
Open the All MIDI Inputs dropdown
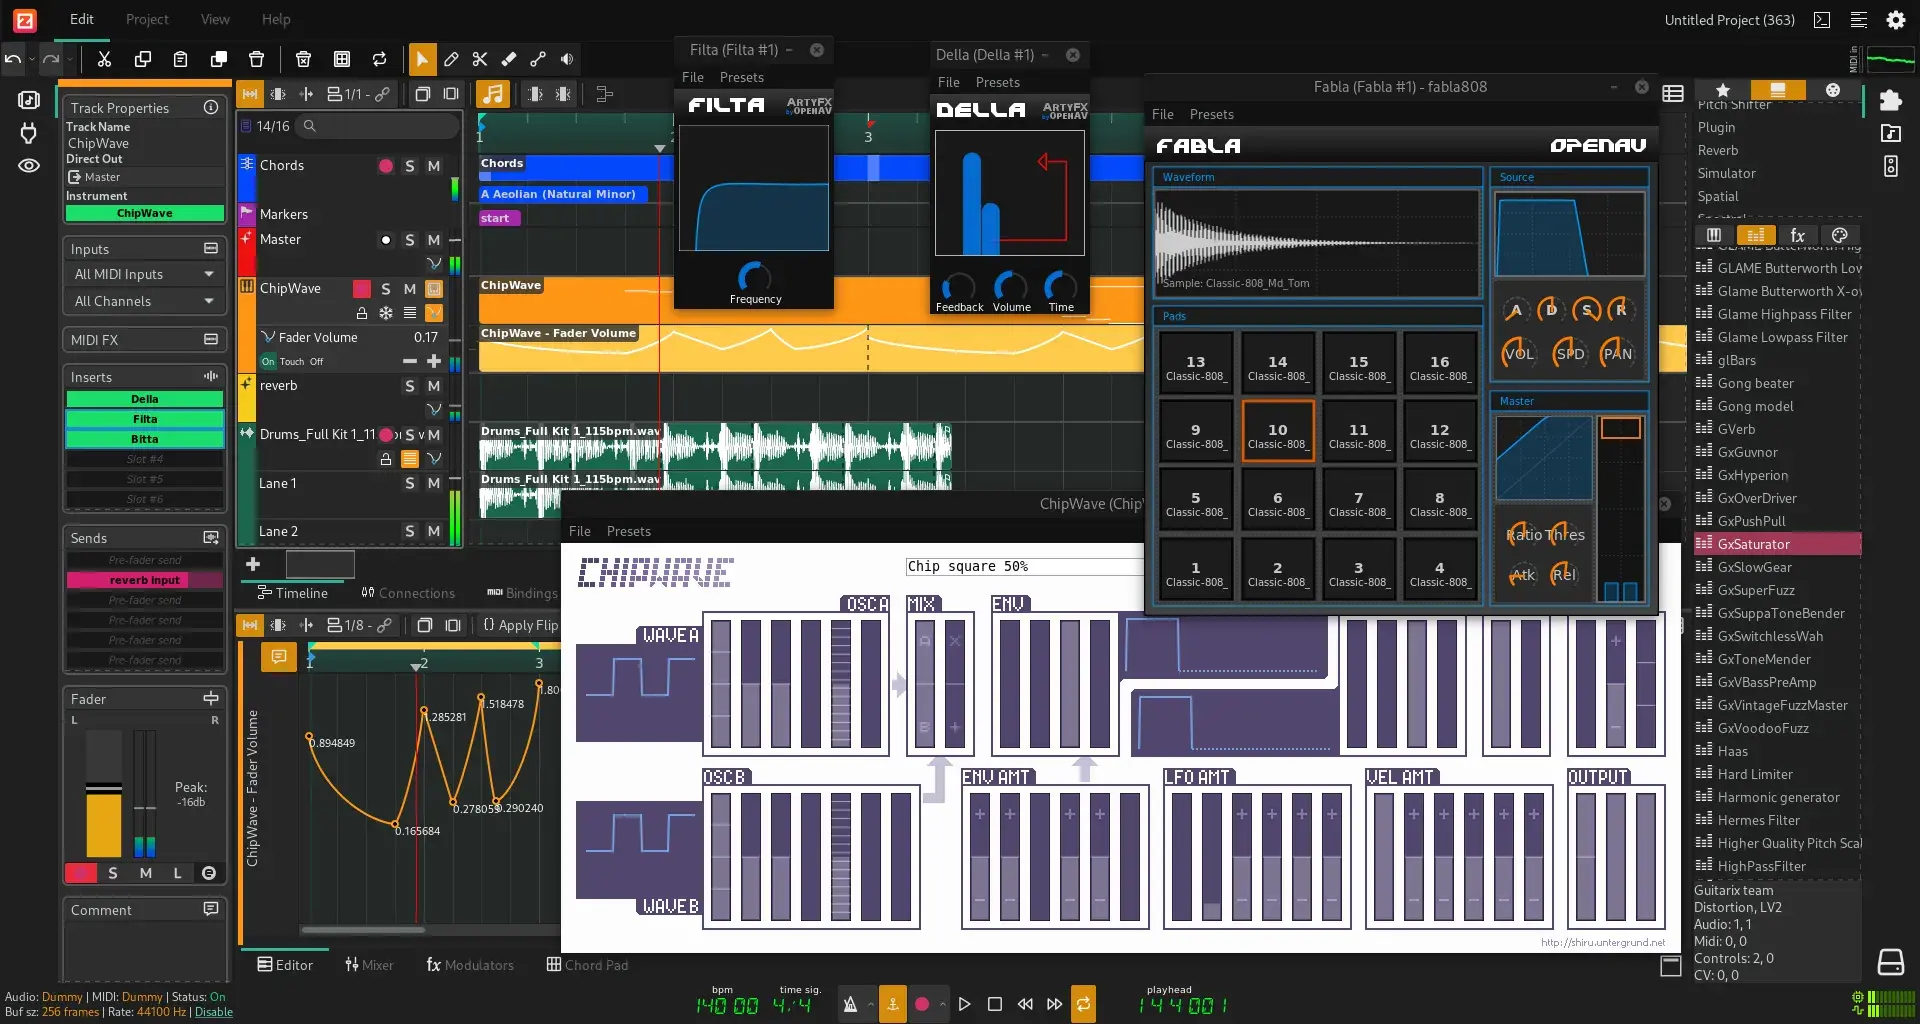pyautogui.click(x=144, y=274)
